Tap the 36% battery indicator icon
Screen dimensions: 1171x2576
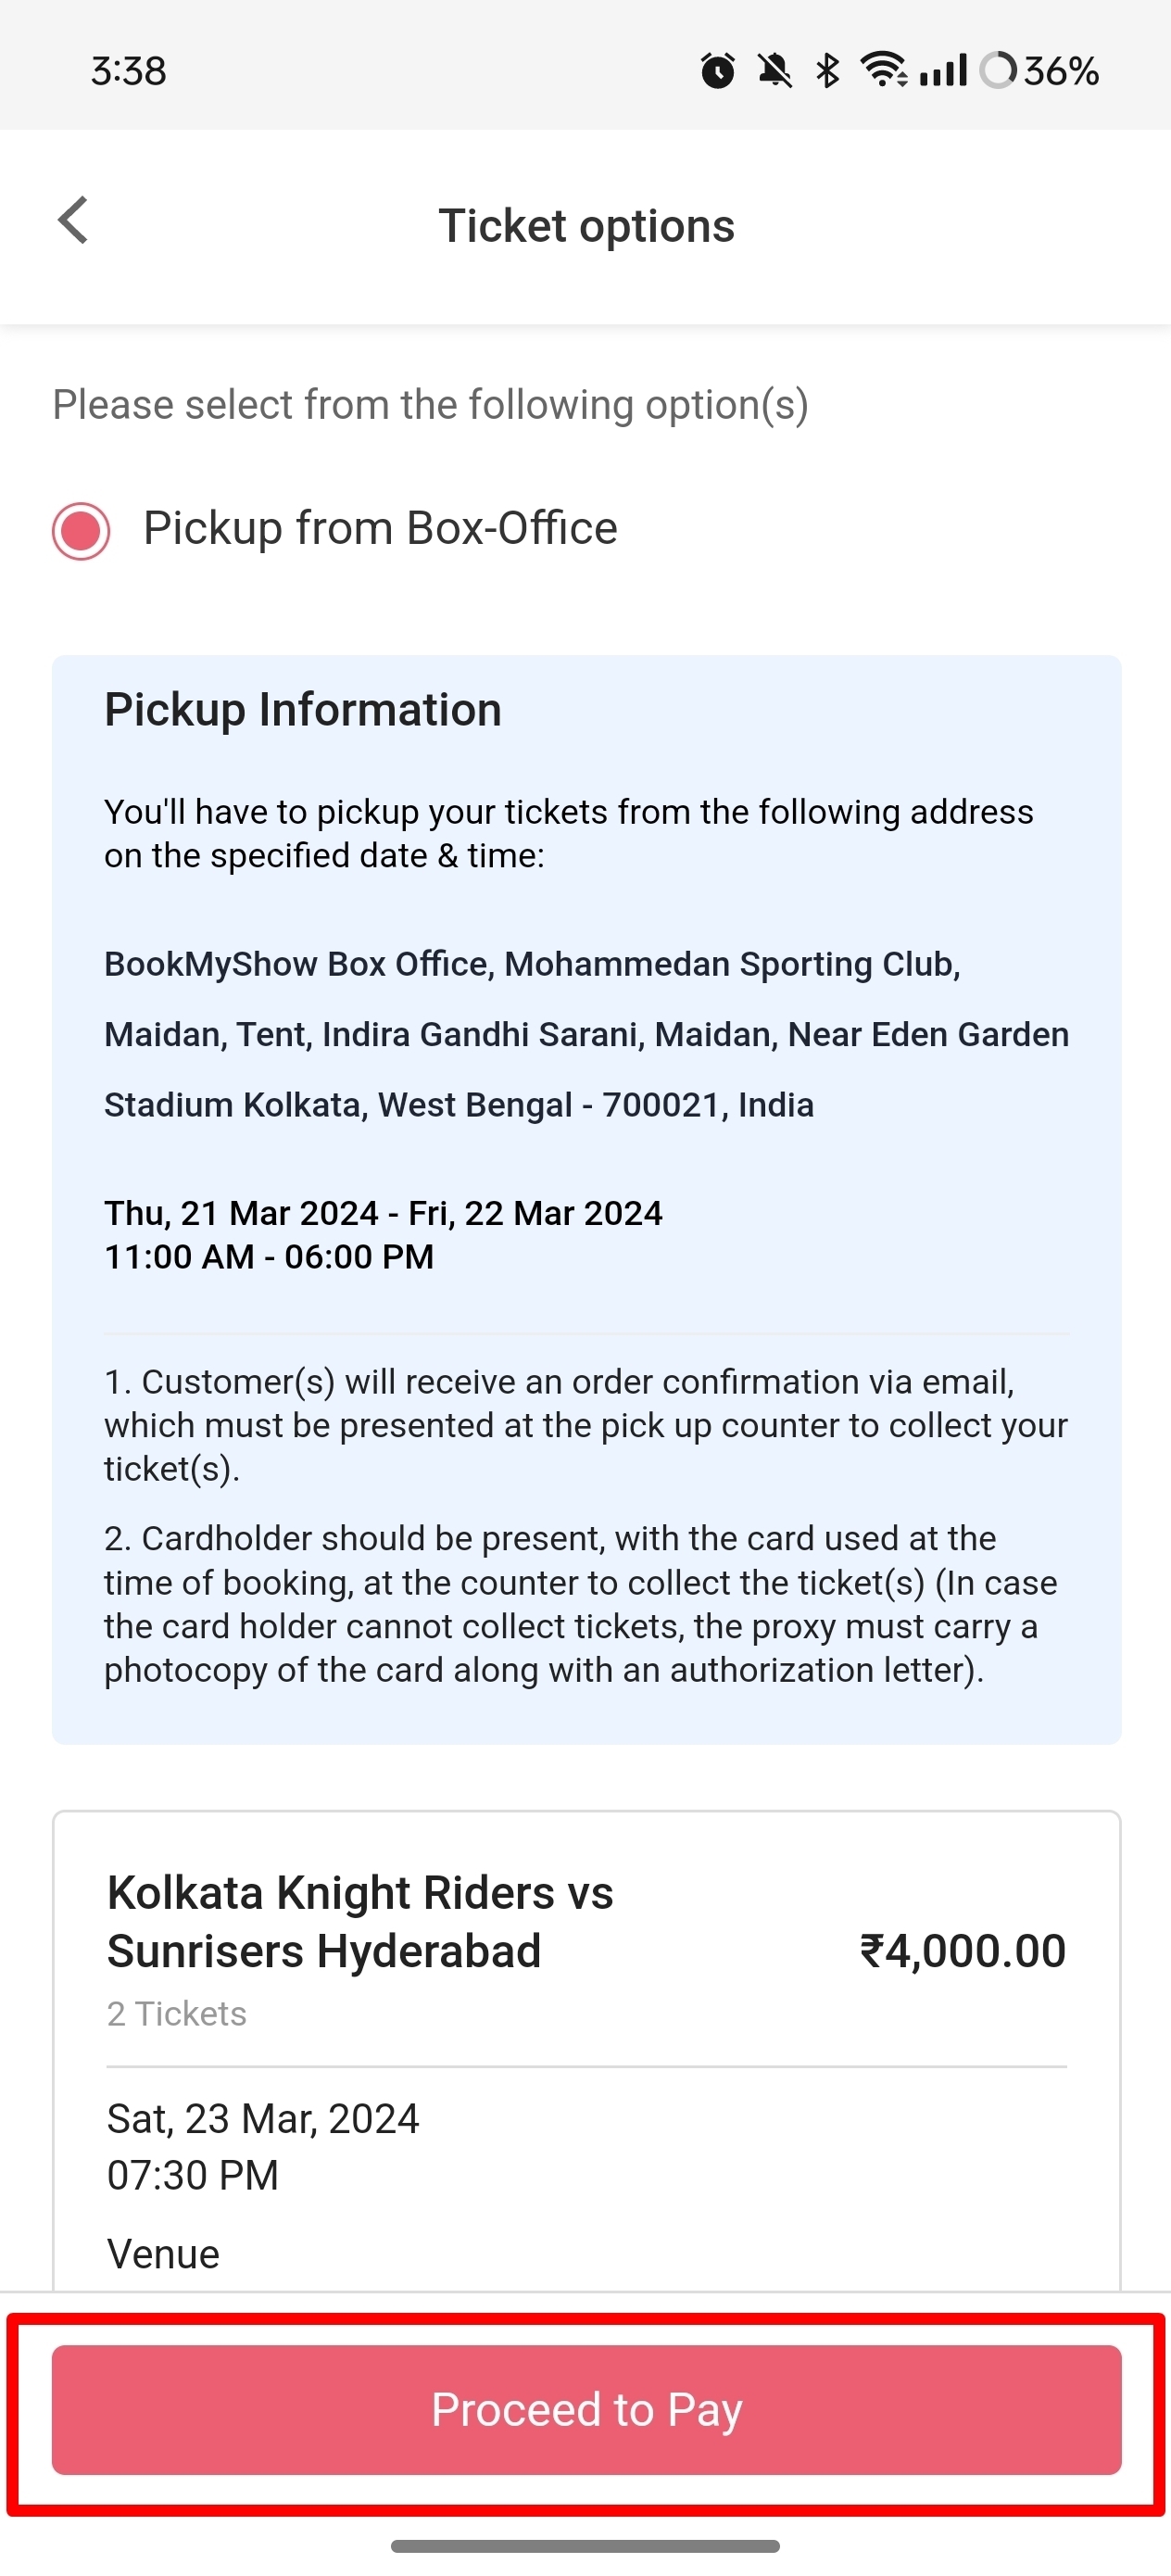(x=1040, y=70)
